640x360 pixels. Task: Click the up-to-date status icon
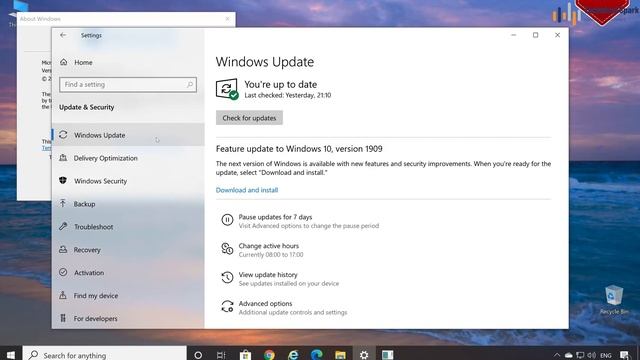pyautogui.click(x=227, y=89)
